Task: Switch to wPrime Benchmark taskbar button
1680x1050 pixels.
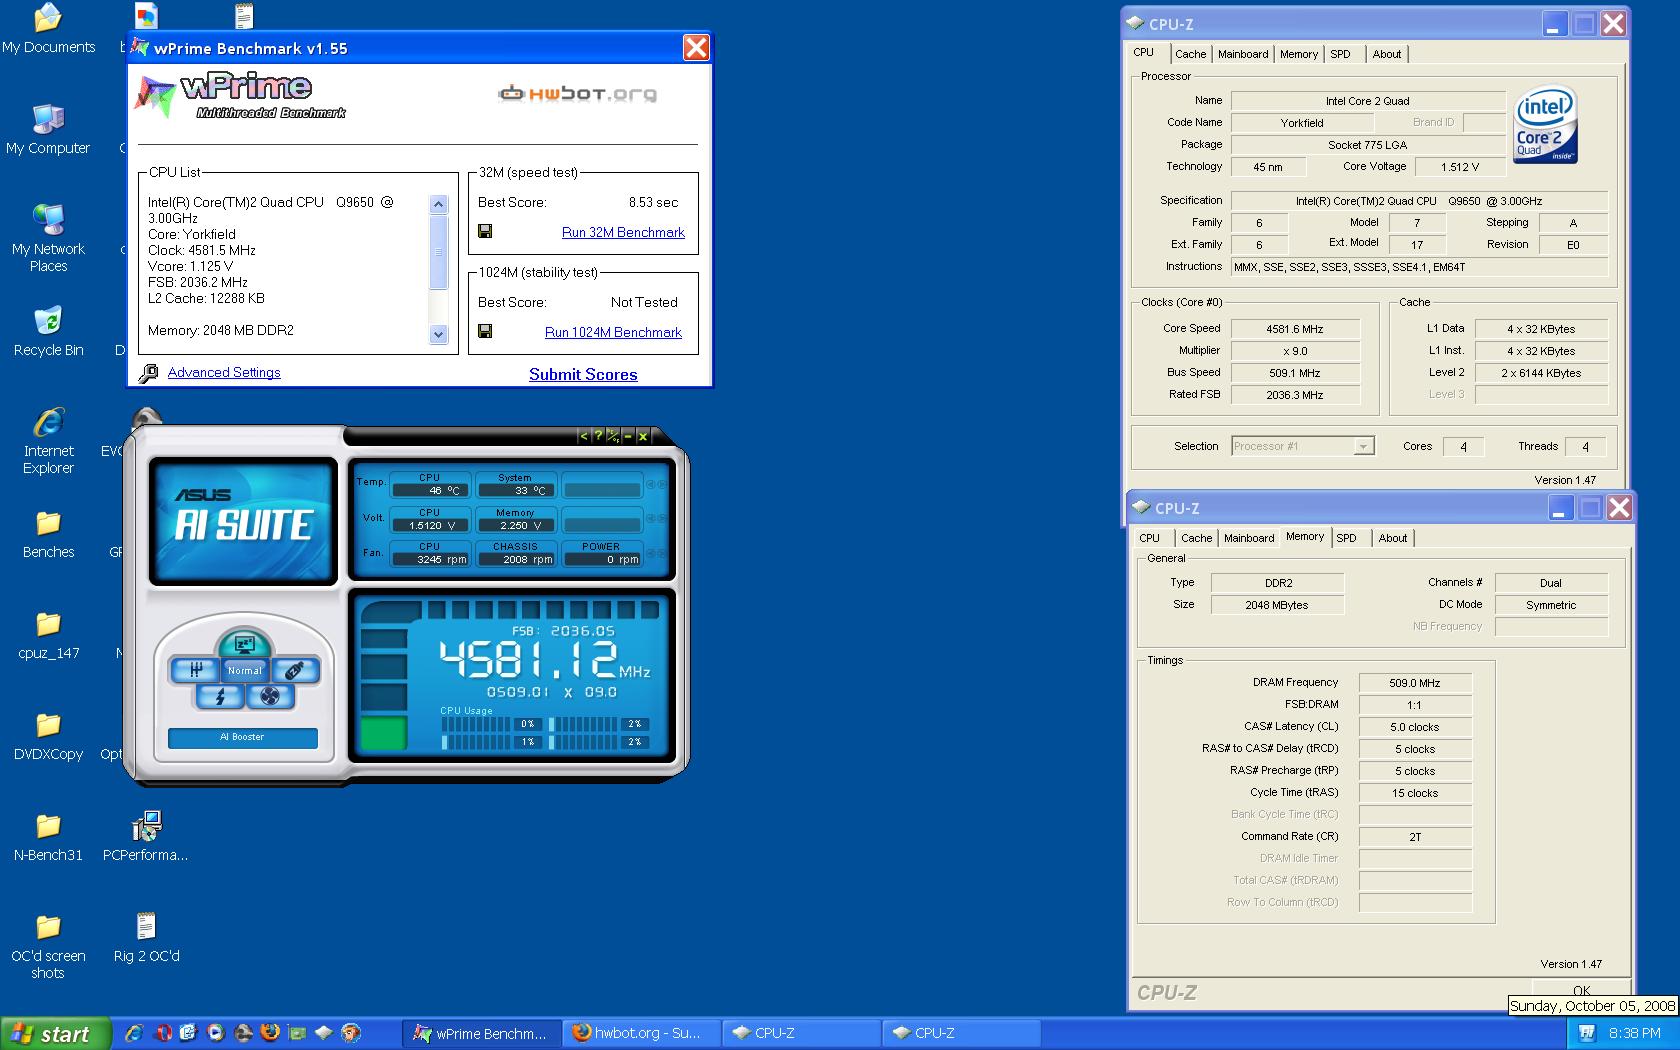Action: 481,1033
